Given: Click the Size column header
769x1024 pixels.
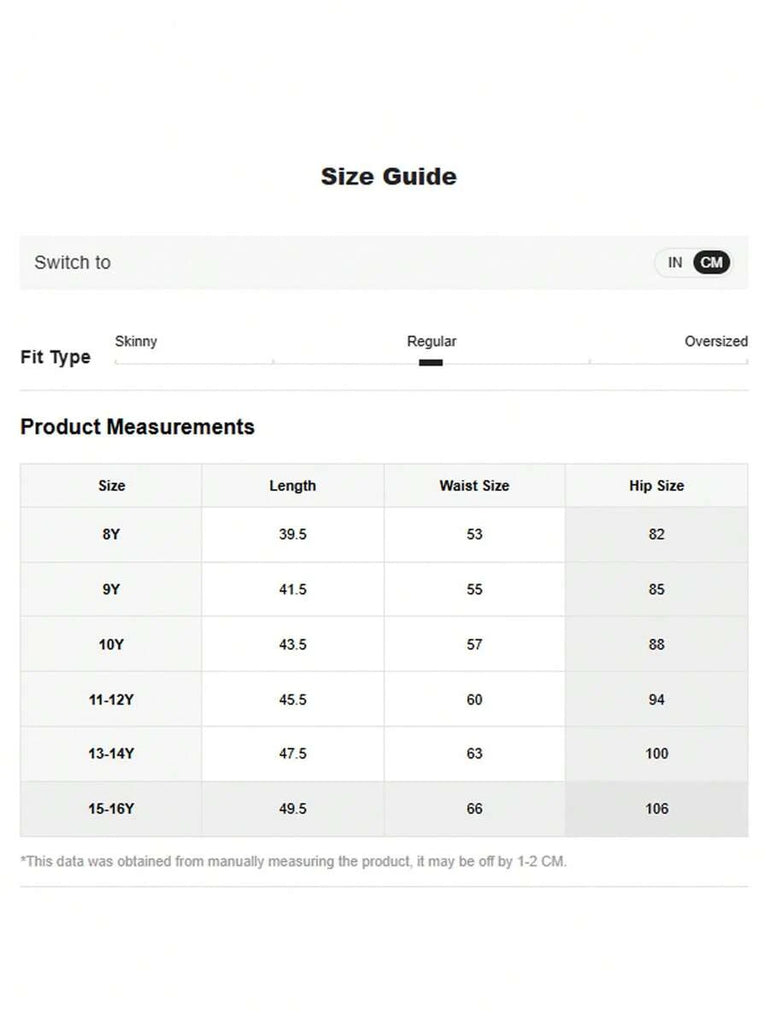Looking at the screenshot, I should [112, 486].
